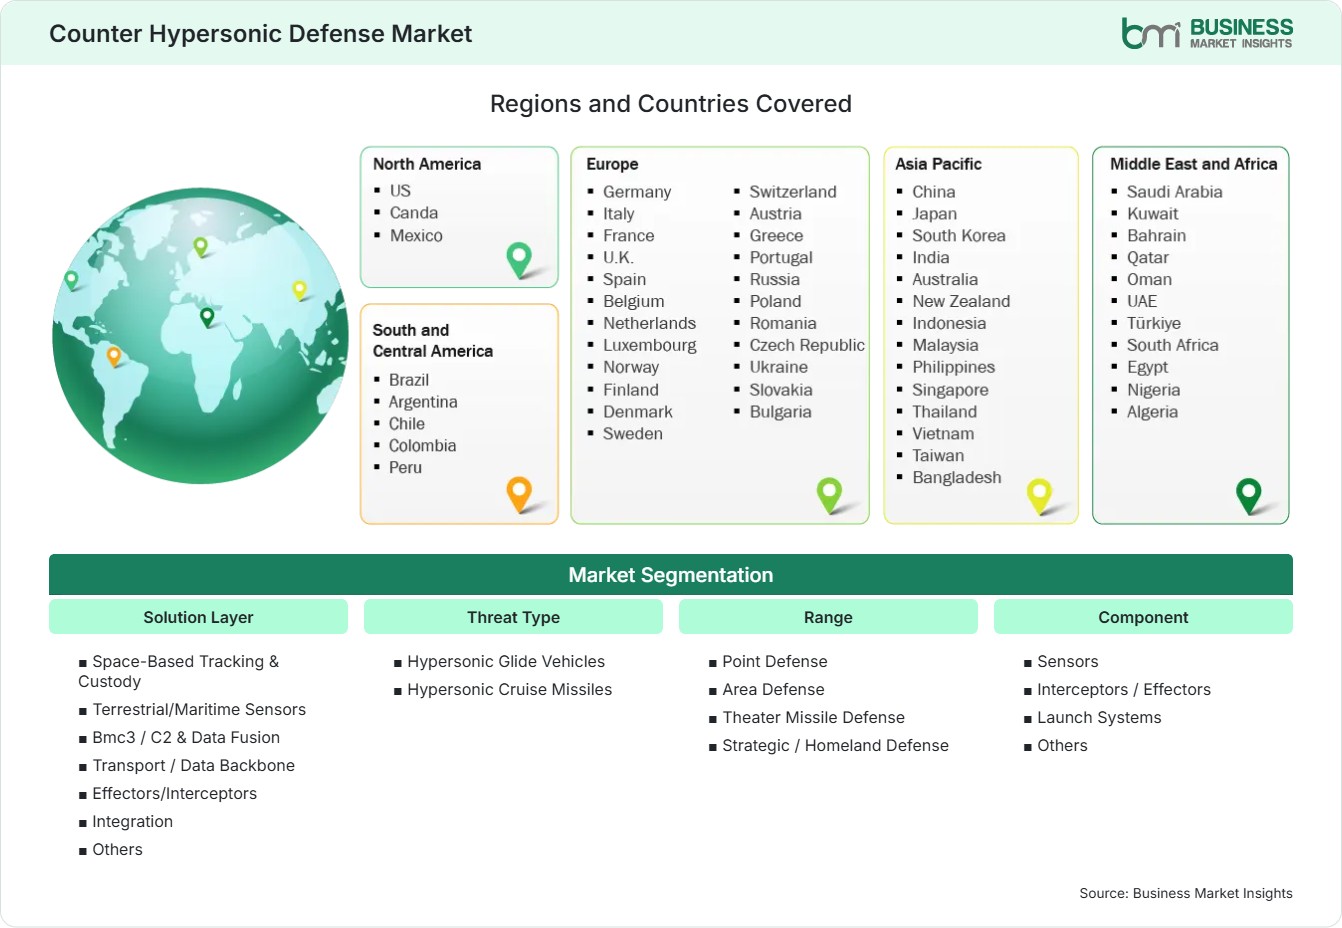1342x928 pixels.
Task: Click 'Mexico' in North America list
Action: pos(416,236)
